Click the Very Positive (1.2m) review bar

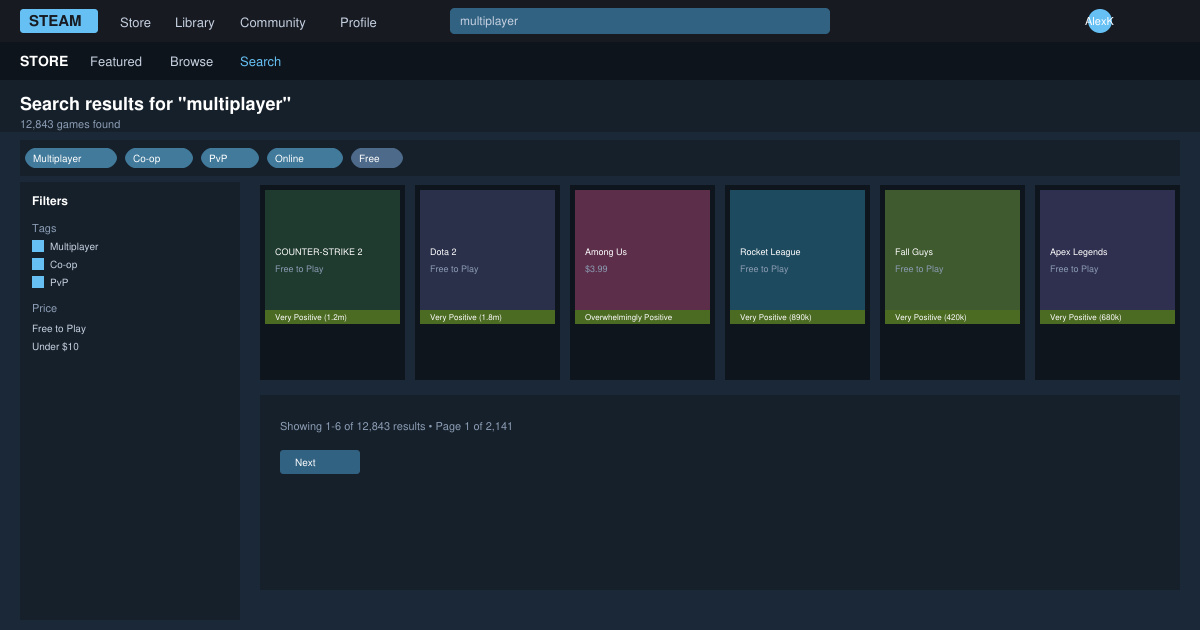332,317
